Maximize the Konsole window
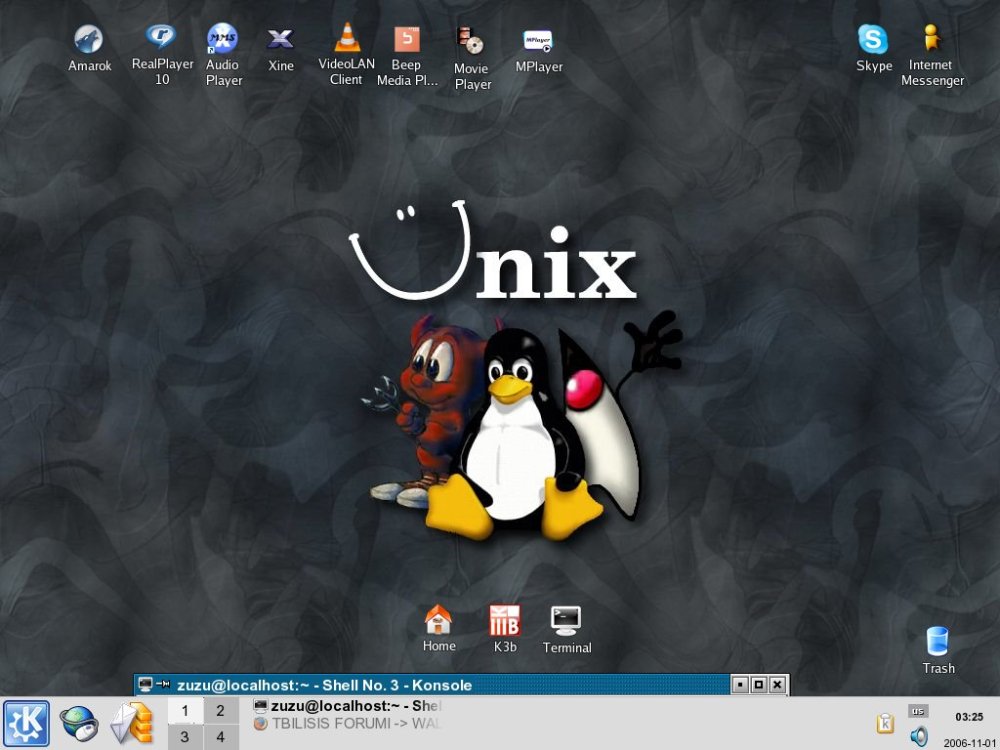 tap(759, 685)
